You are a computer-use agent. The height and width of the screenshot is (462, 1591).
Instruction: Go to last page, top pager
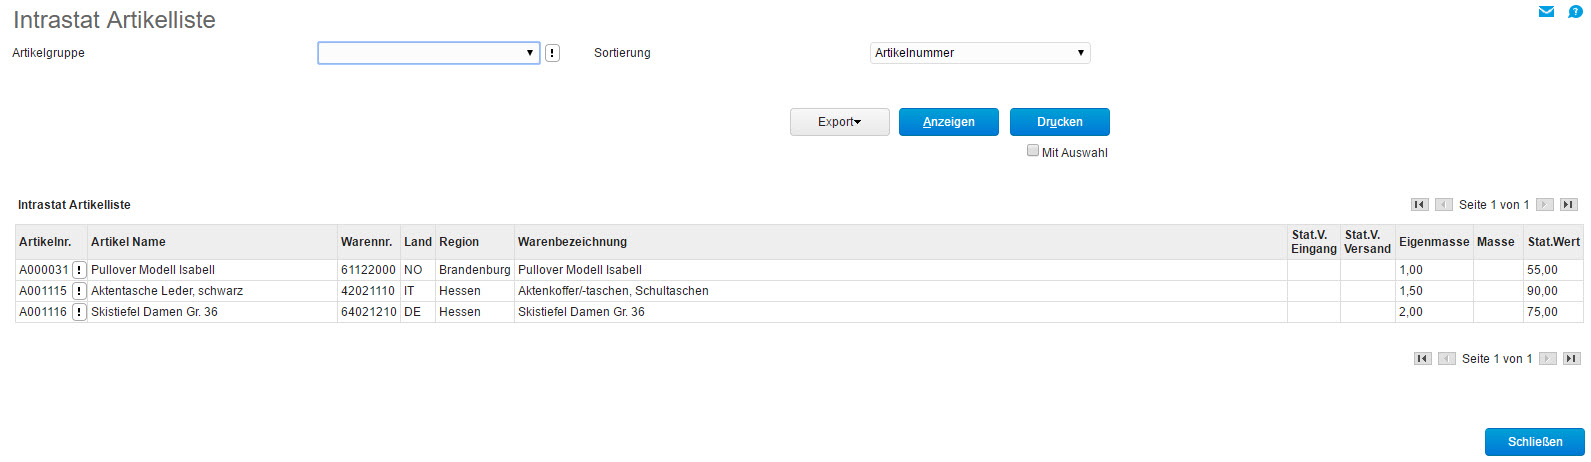point(1569,205)
